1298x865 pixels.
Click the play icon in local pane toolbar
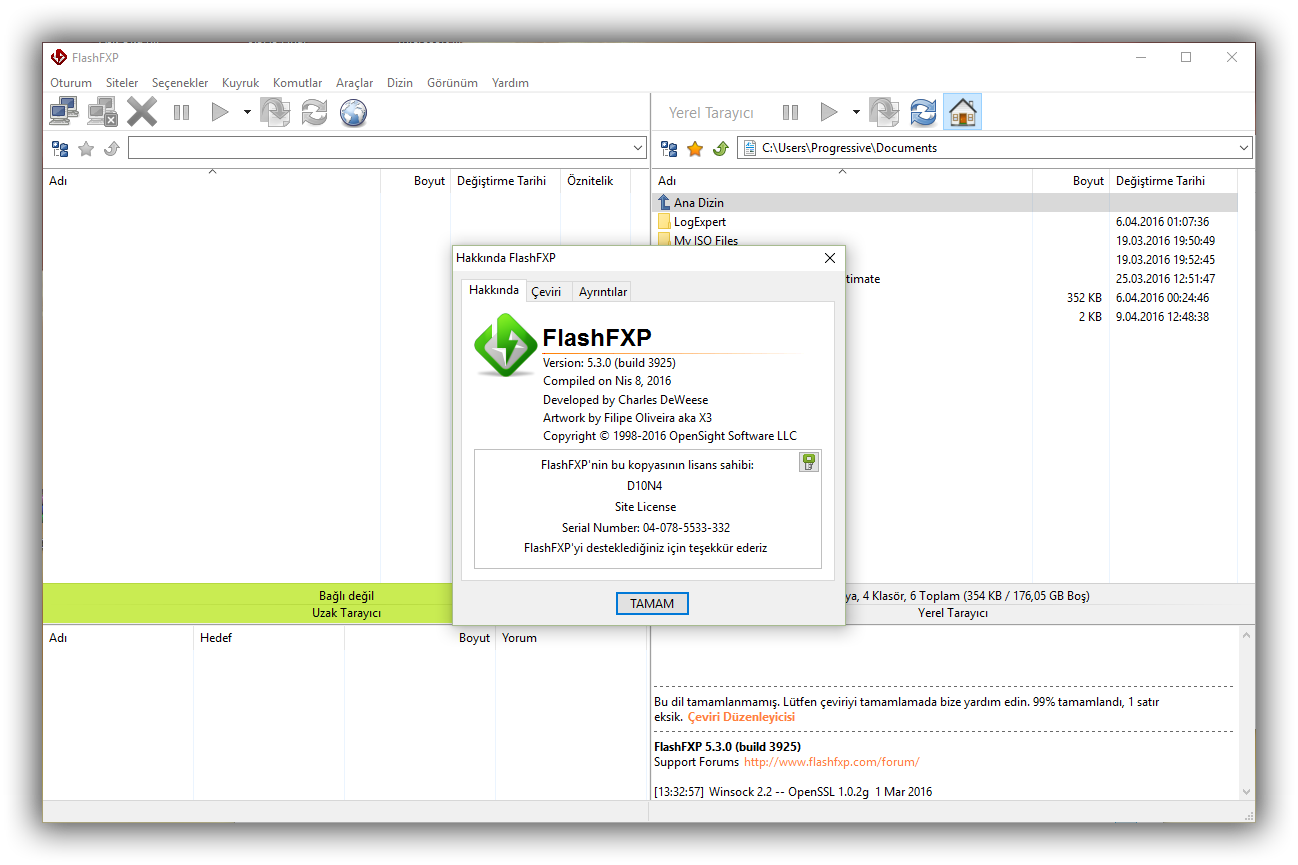[x=829, y=112]
